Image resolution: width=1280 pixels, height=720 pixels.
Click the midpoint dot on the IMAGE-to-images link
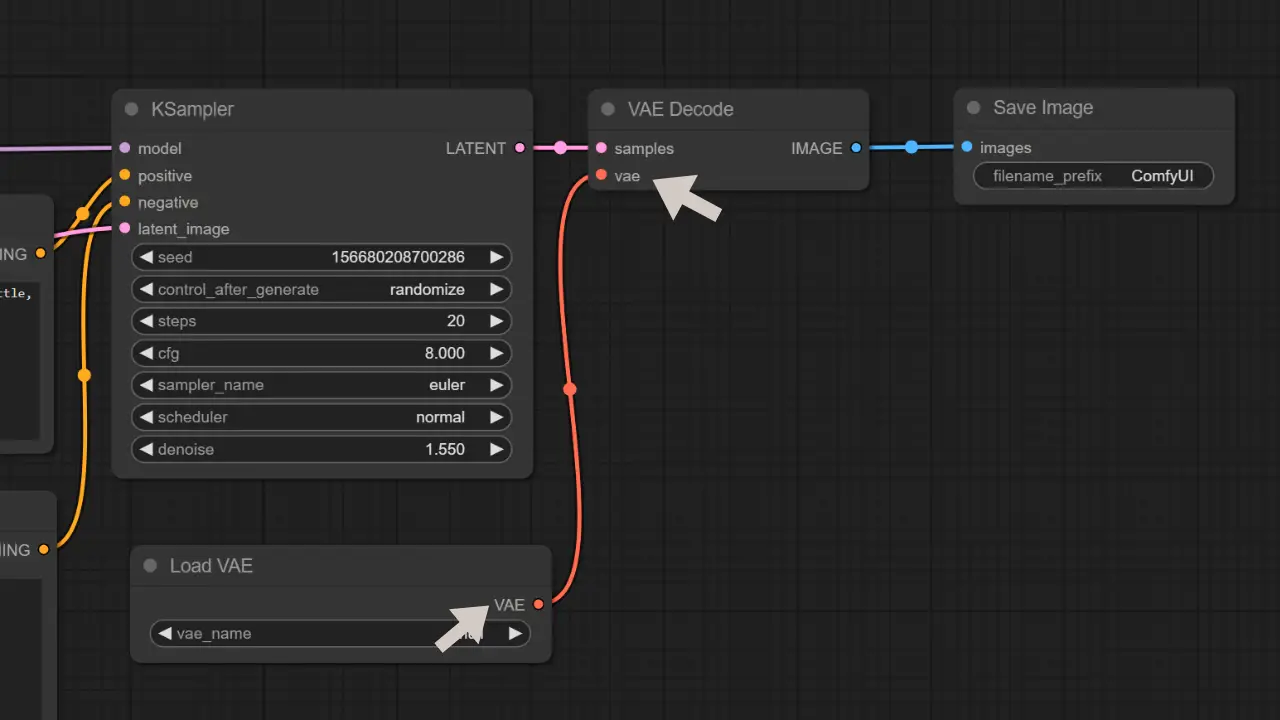point(911,147)
